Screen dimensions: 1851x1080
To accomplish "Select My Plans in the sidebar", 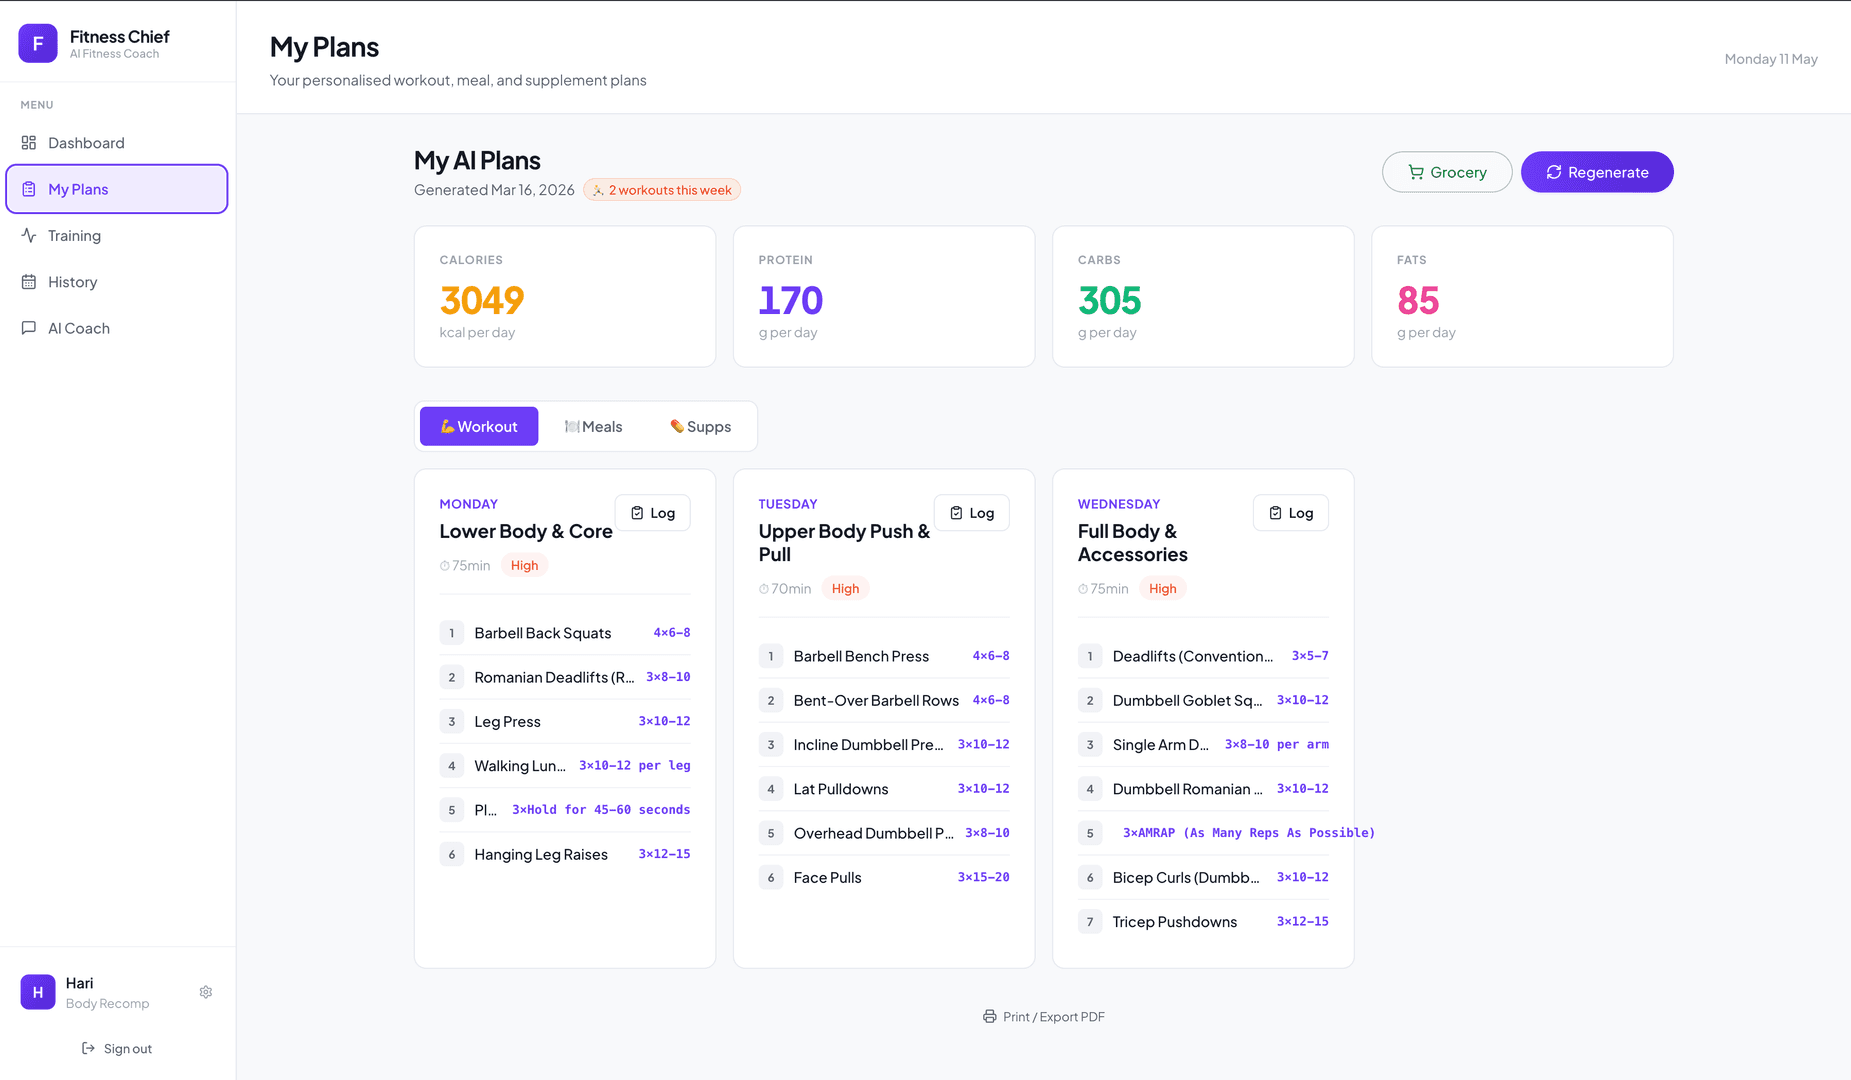I will pyautogui.click(x=117, y=189).
